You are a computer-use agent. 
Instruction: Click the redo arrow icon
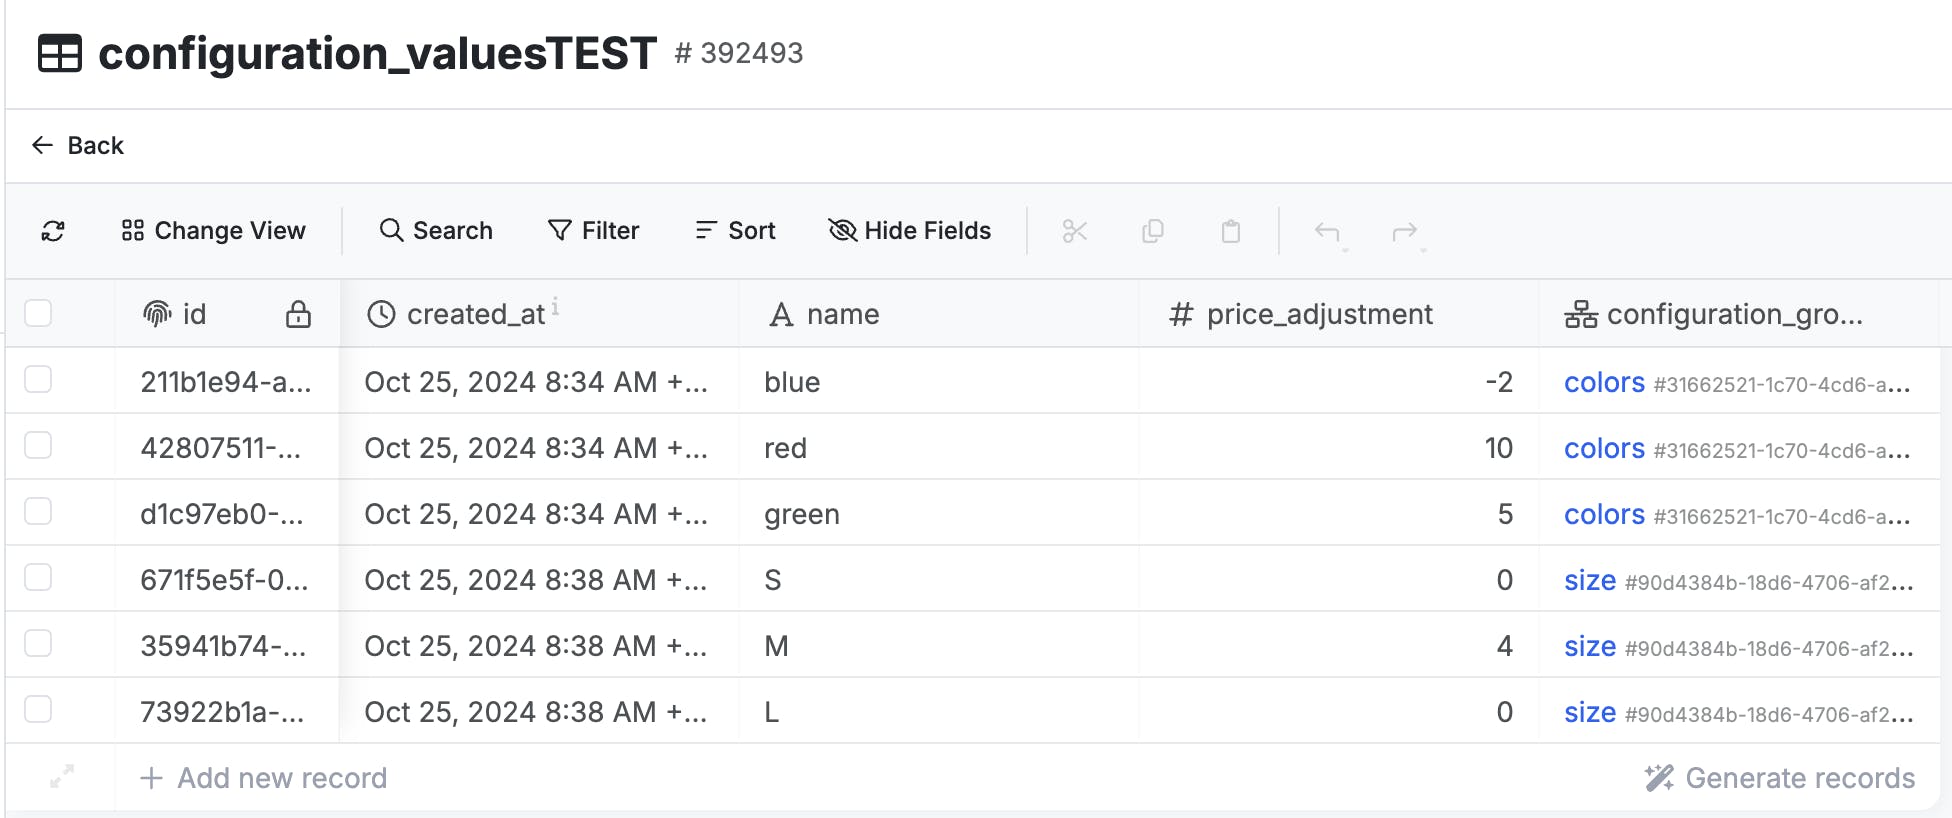click(1405, 232)
